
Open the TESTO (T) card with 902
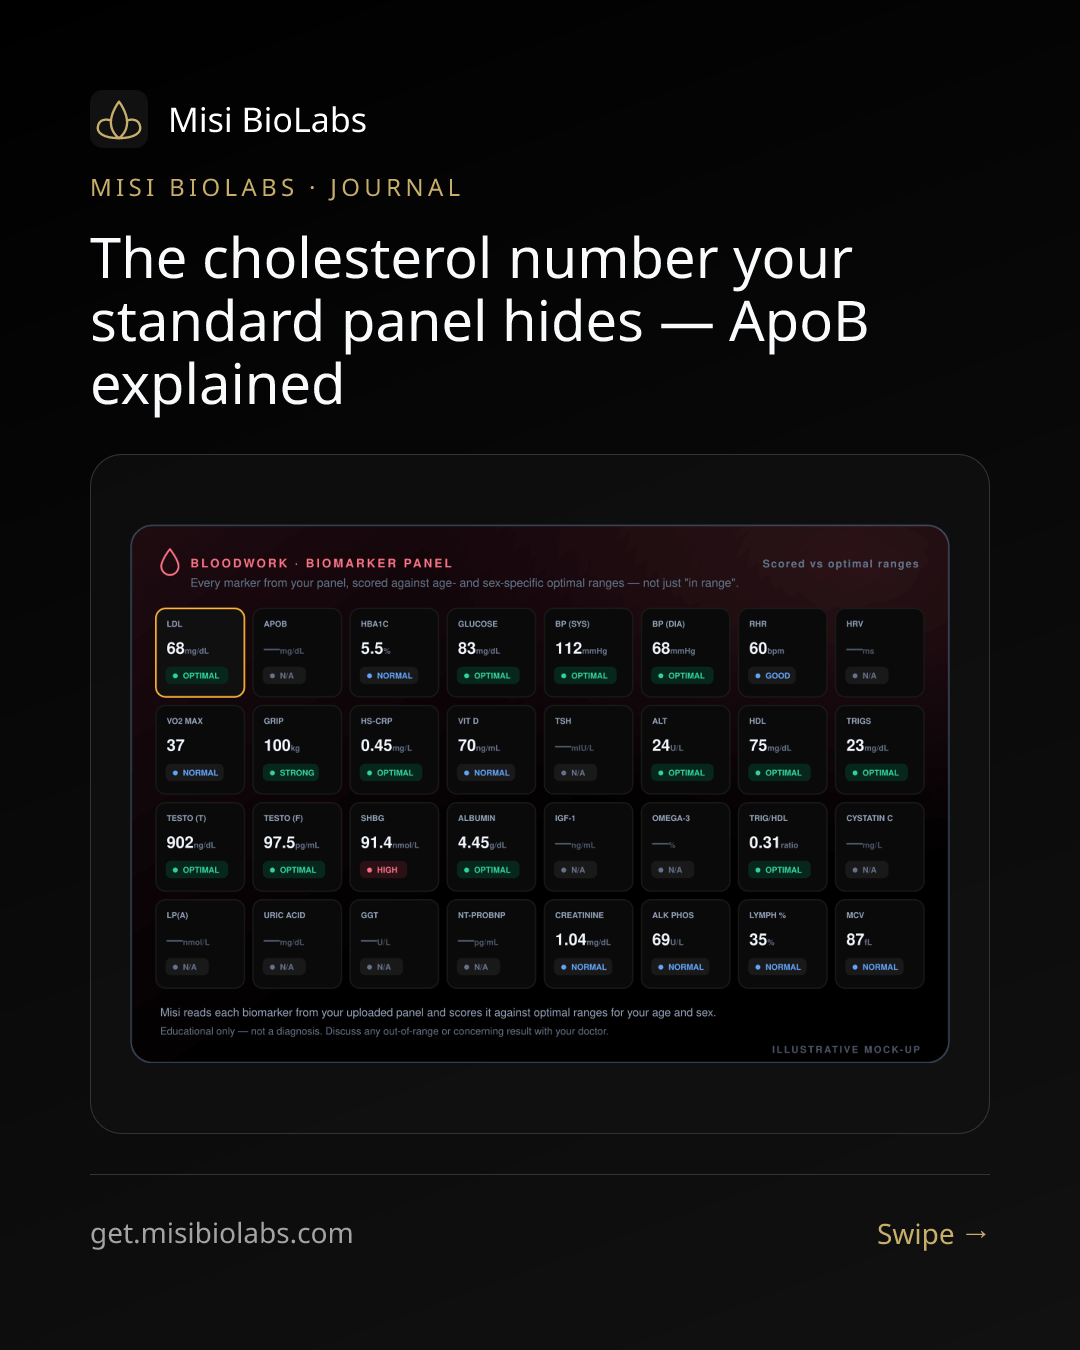(200, 846)
